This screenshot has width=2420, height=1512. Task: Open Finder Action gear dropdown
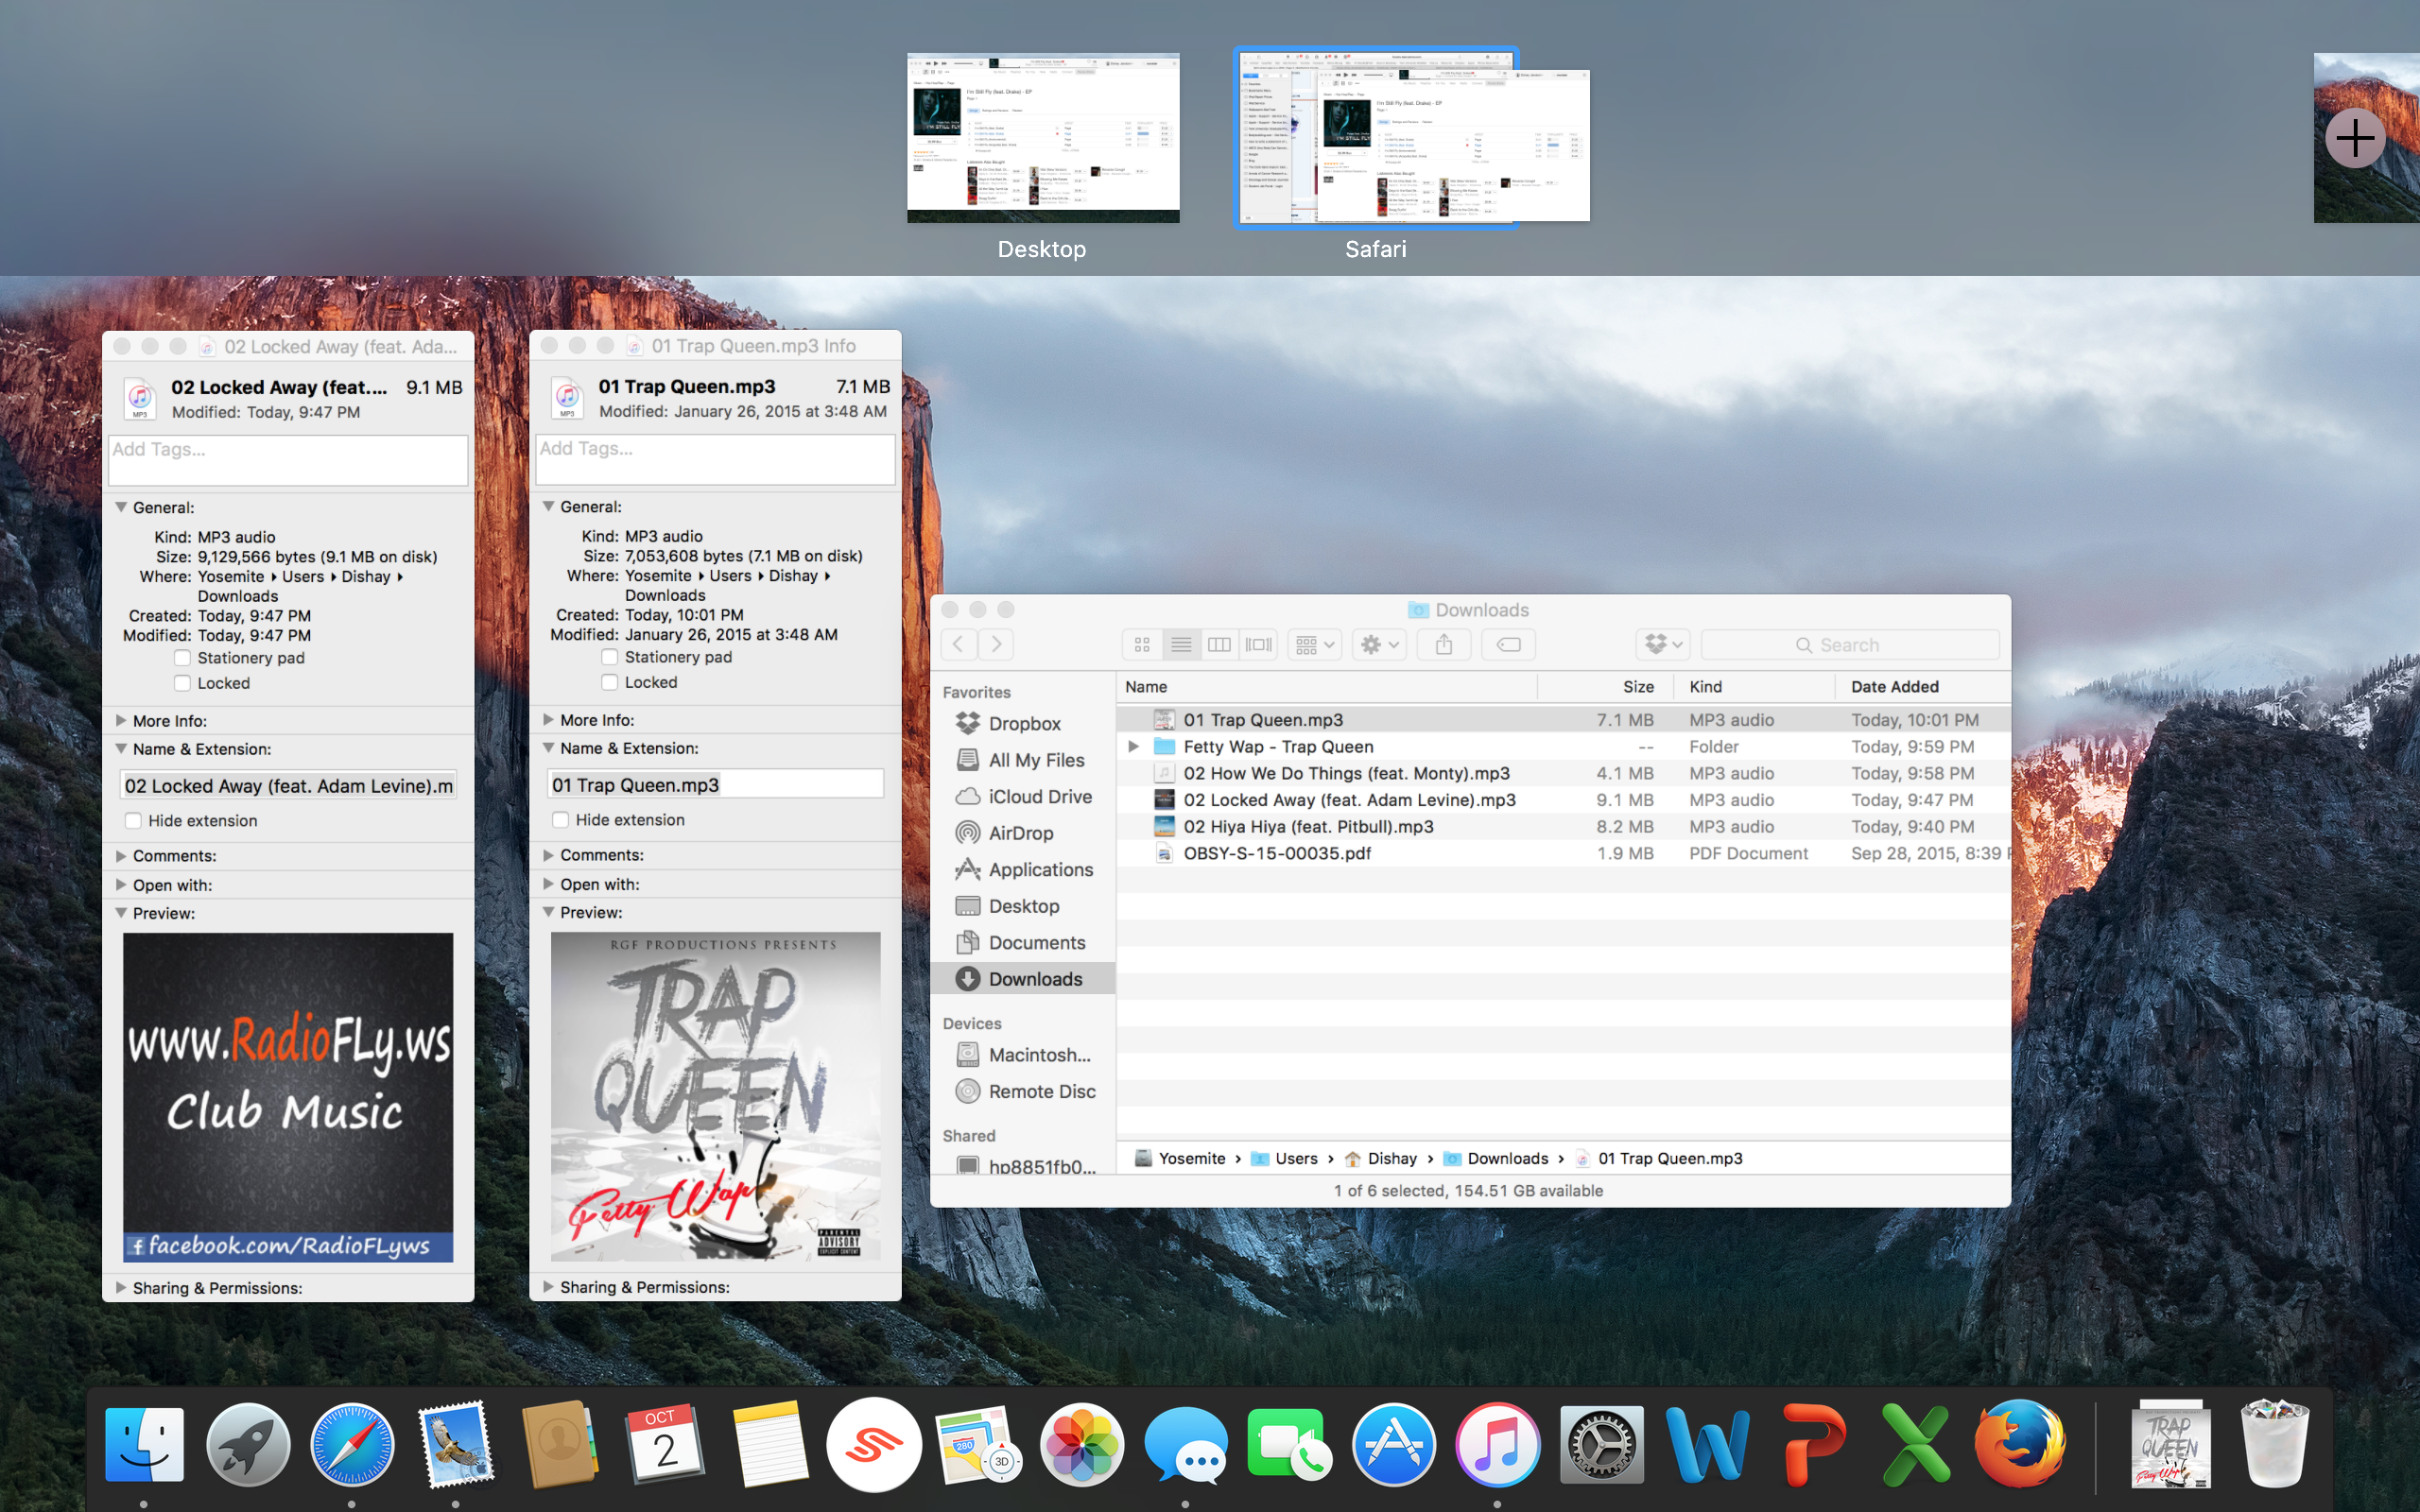[x=1379, y=645]
